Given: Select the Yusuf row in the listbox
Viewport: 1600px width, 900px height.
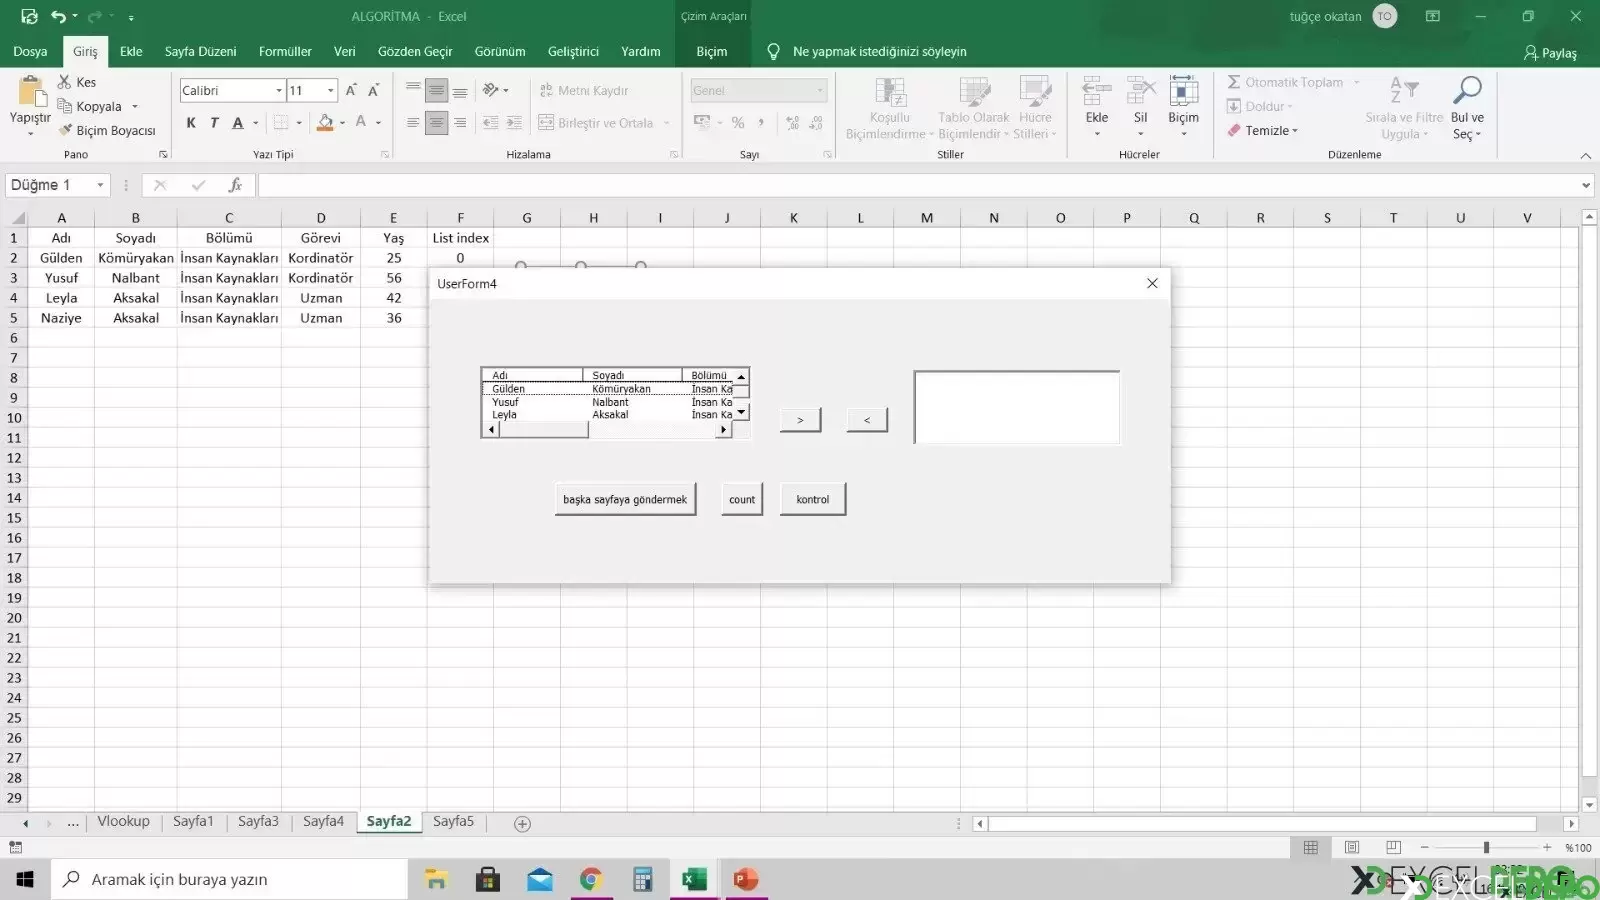Looking at the screenshot, I should point(607,402).
